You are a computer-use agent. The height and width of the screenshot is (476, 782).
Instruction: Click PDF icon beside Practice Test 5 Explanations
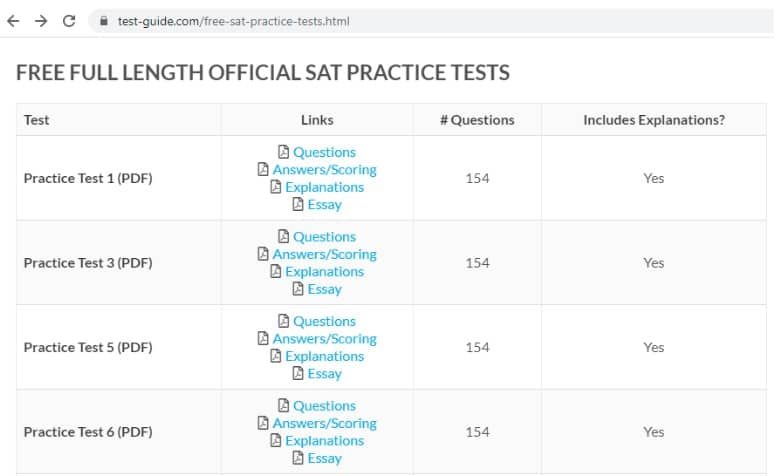coord(276,356)
